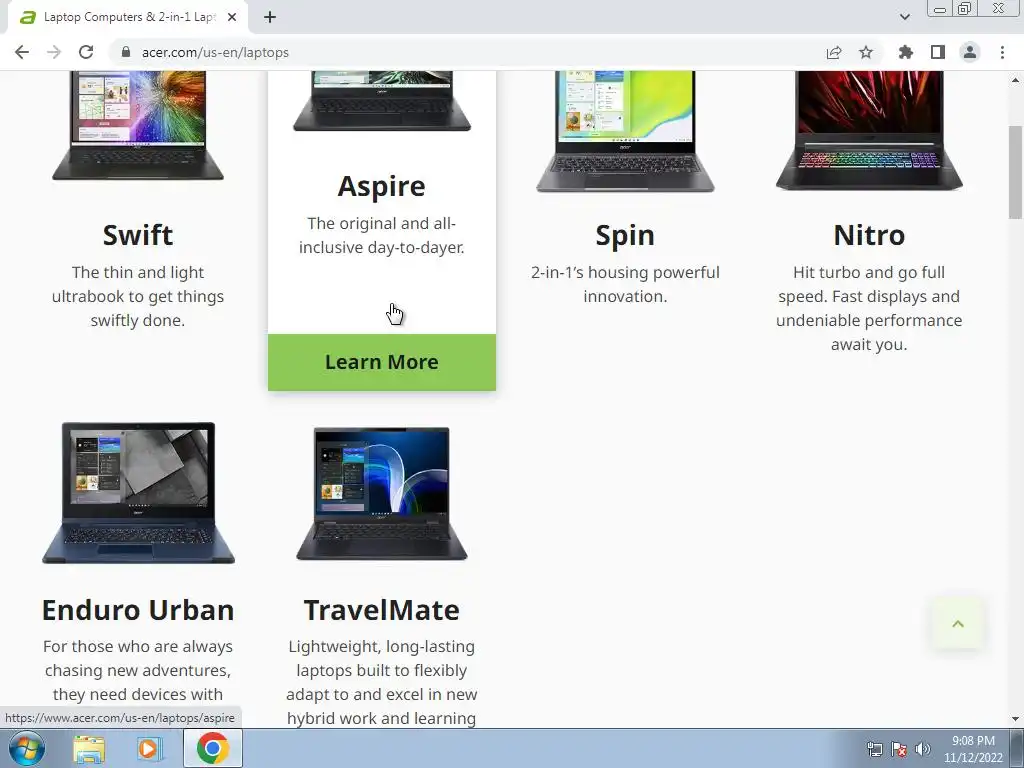
Task: Click the Aspire laptop image
Action: click(382, 101)
